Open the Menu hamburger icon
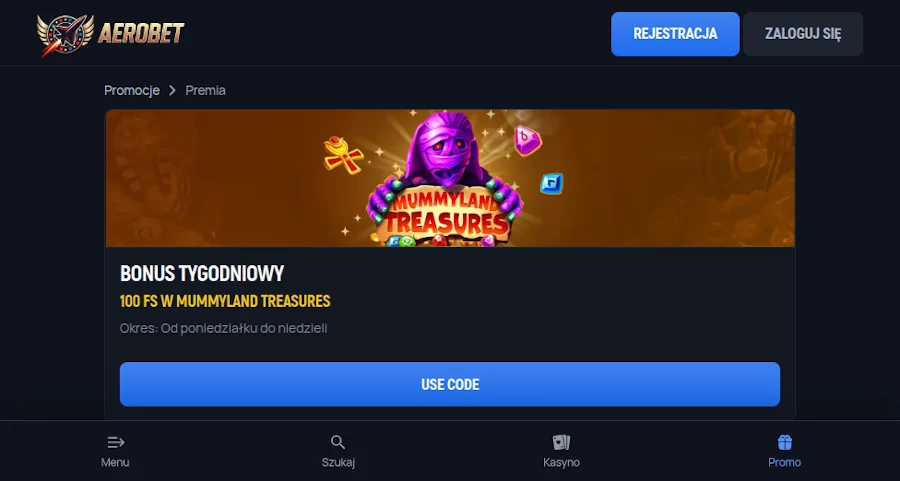The height and width of the screenshot is (481, 900). coord(115,443)
